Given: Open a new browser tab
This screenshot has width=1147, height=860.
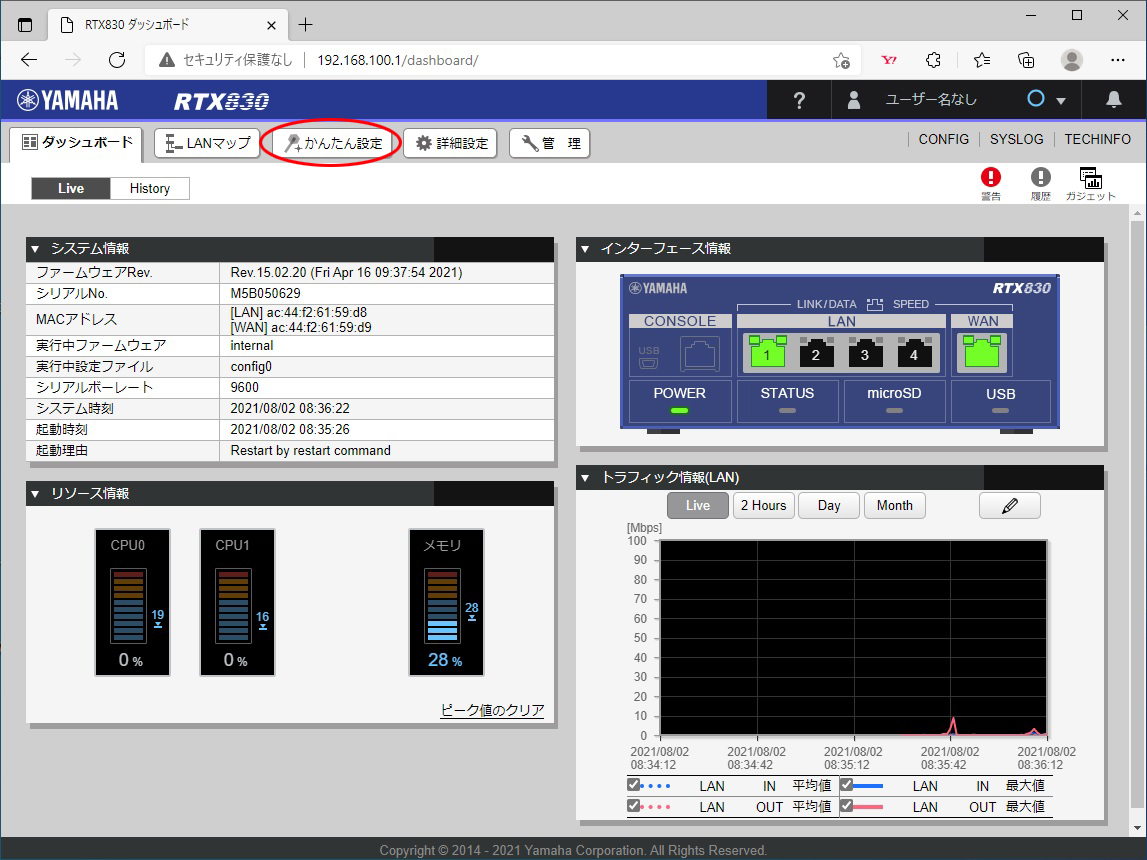Looking at the screenshot, I should click(306, 25).
